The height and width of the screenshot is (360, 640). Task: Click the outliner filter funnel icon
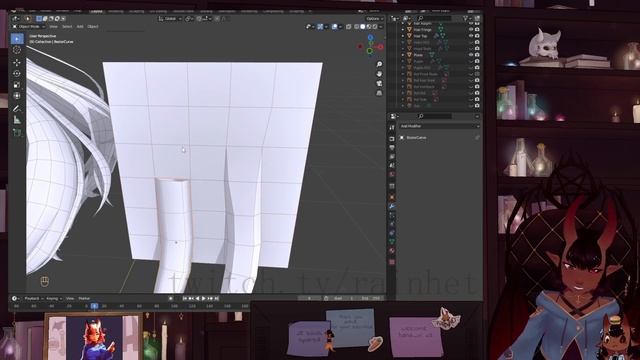click(x=465, y=18)
